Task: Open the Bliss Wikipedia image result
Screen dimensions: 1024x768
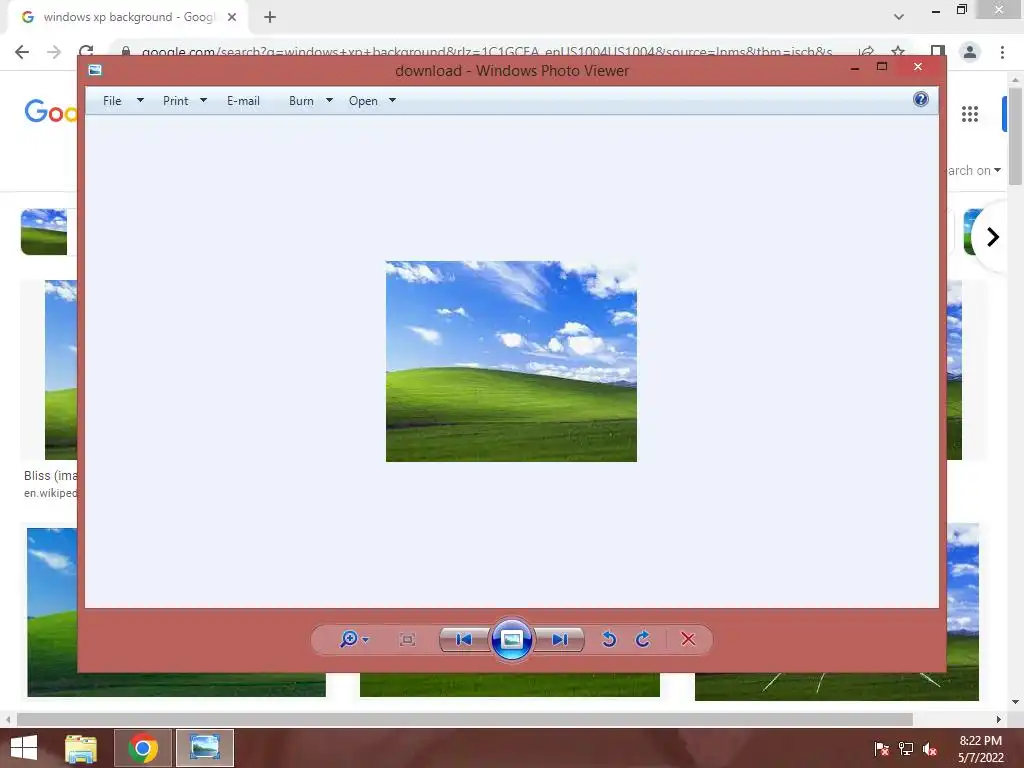Action: click(61, 370)
